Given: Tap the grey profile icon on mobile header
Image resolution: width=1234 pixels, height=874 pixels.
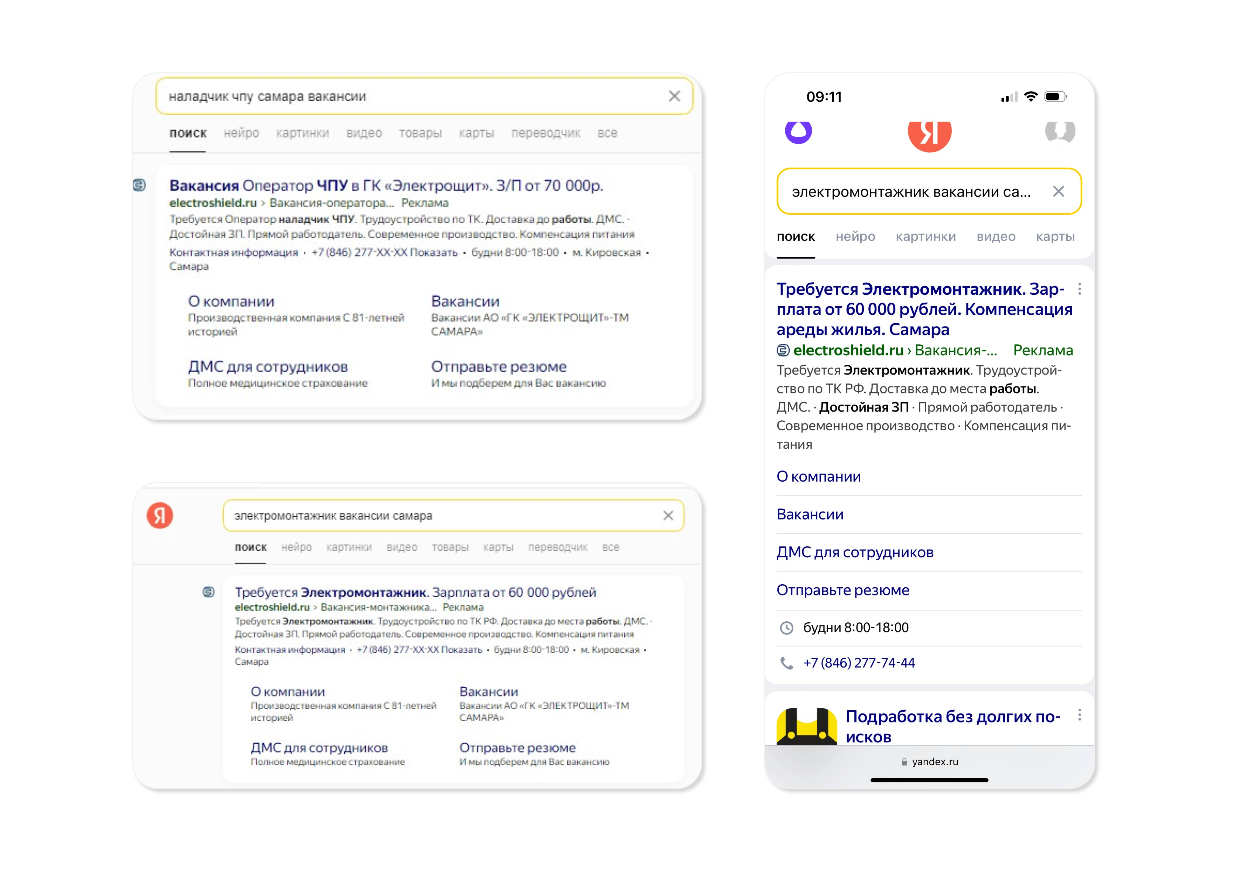Looking at the screenshot, I should click(x=1059, y=131).
